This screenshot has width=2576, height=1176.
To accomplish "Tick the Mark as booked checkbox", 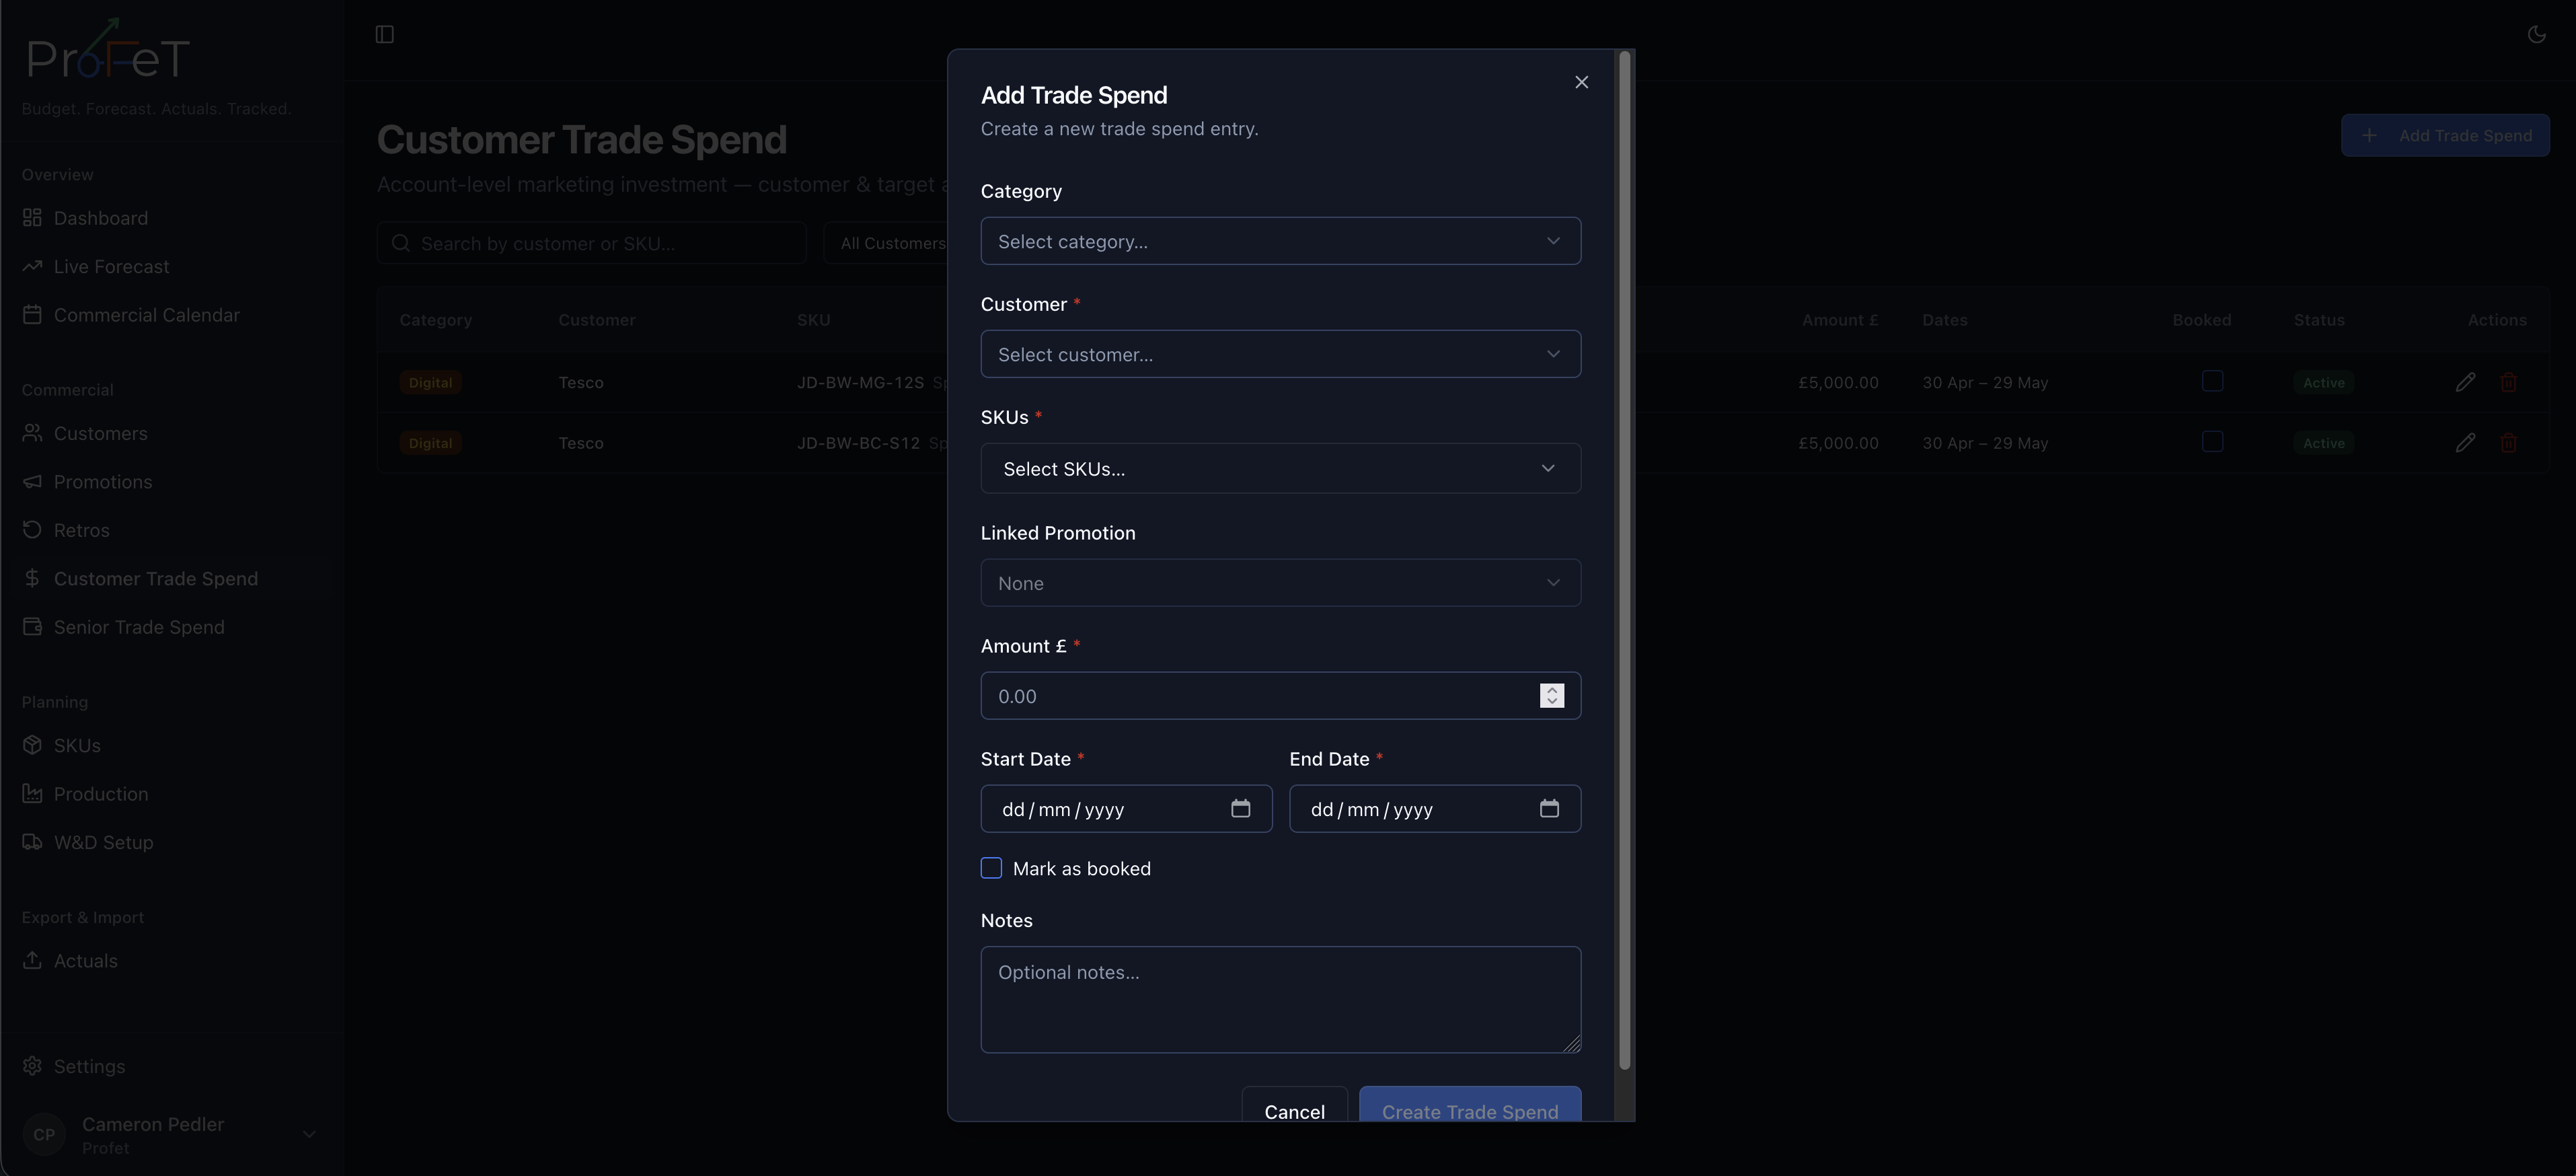I will (991, 868).
